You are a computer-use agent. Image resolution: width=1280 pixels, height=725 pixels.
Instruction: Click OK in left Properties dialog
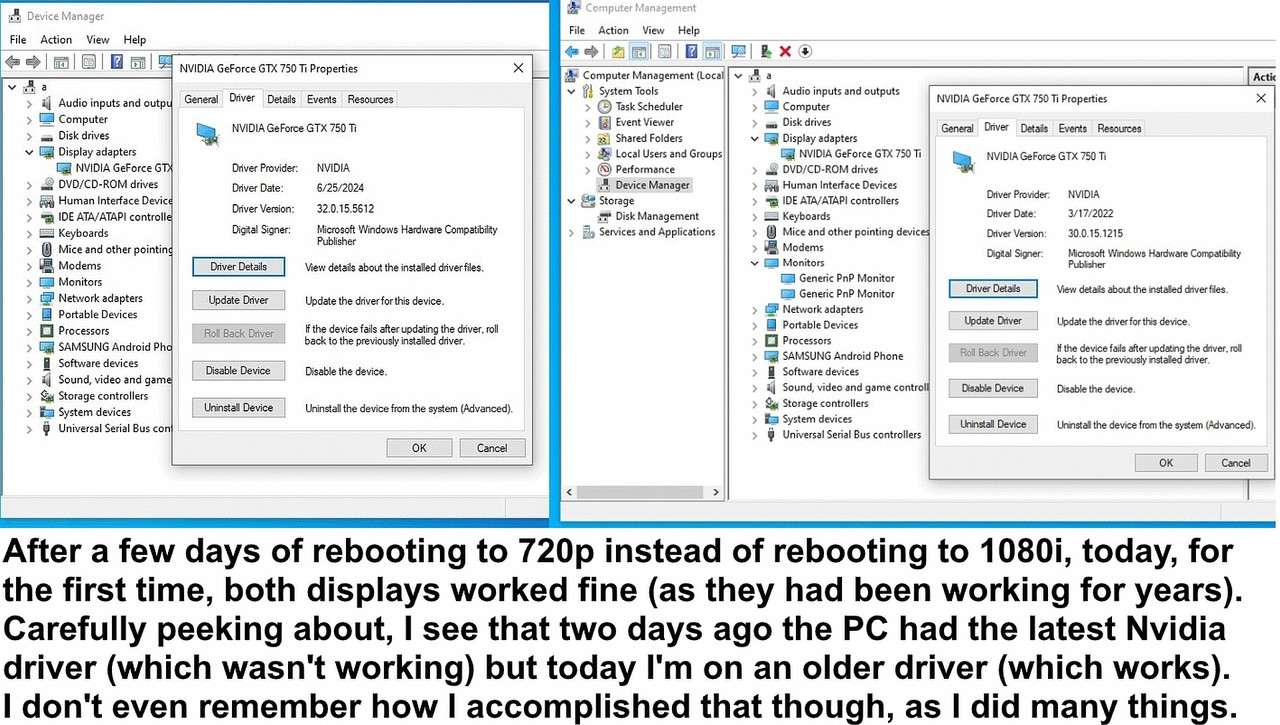coord(419,448)
